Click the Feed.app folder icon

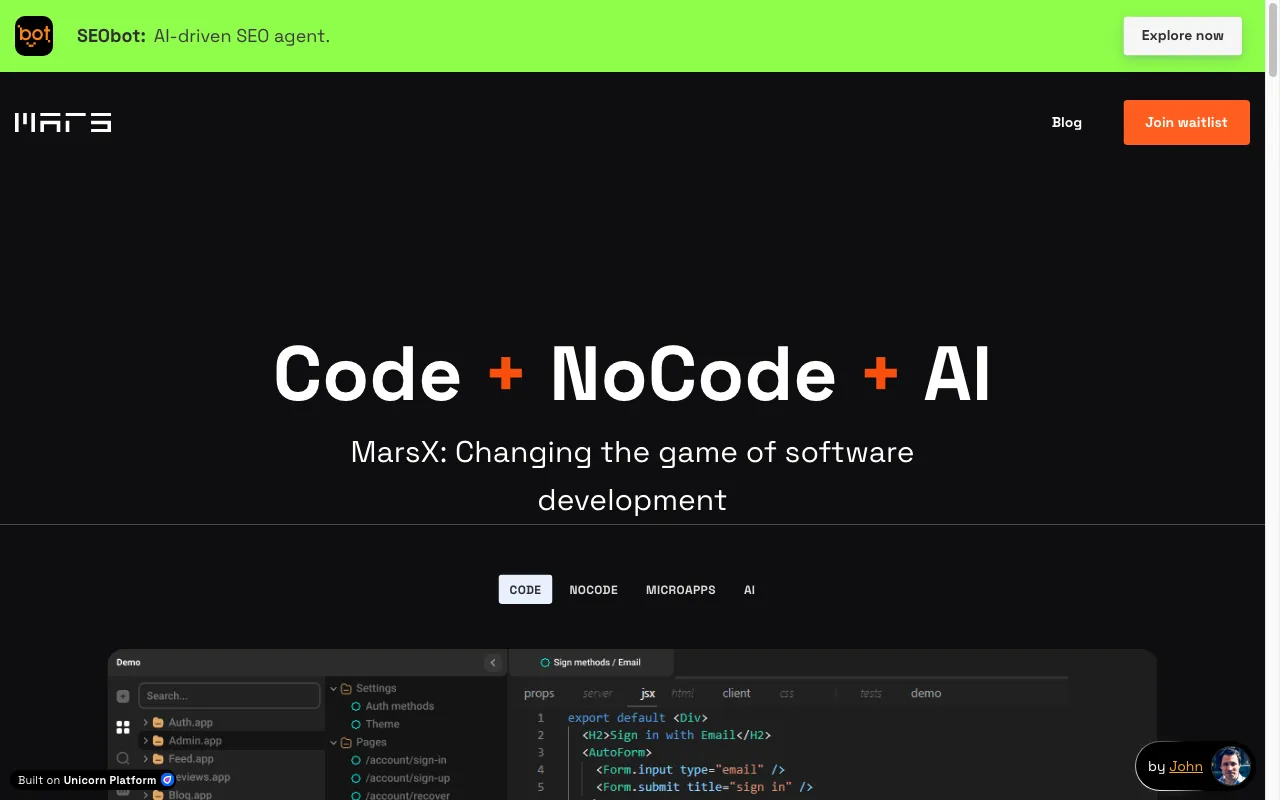click(x=158, y=759)
